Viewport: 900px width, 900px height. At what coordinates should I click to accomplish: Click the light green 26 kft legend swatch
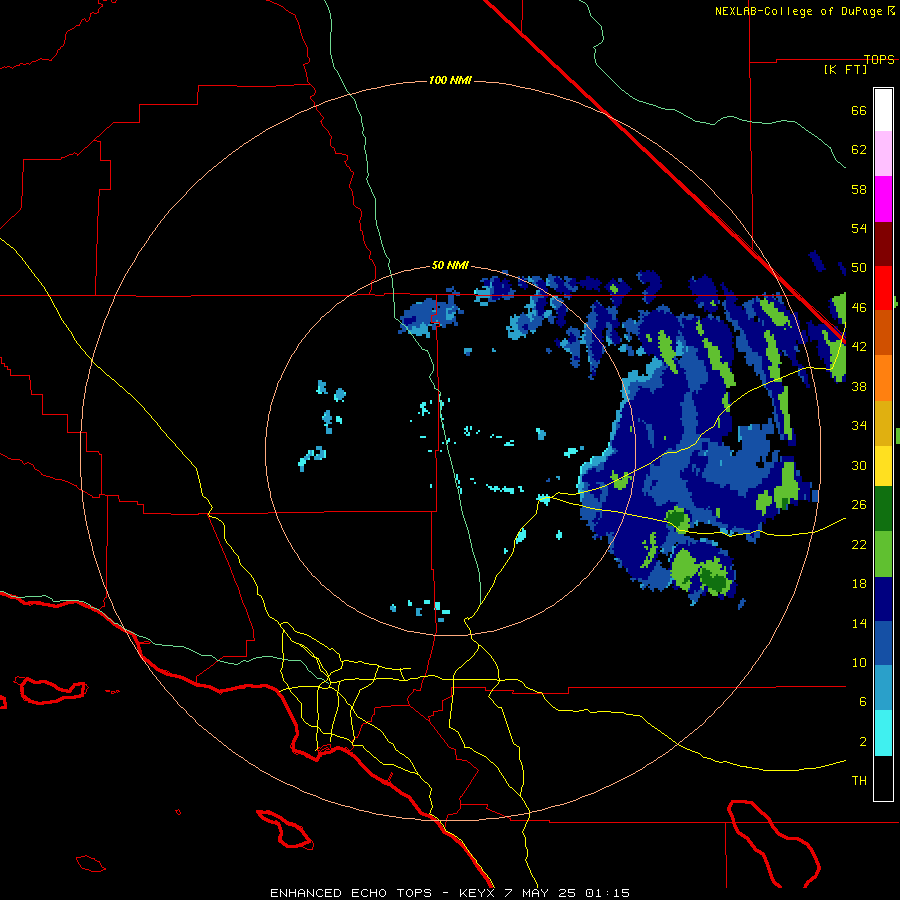point(883,554)
